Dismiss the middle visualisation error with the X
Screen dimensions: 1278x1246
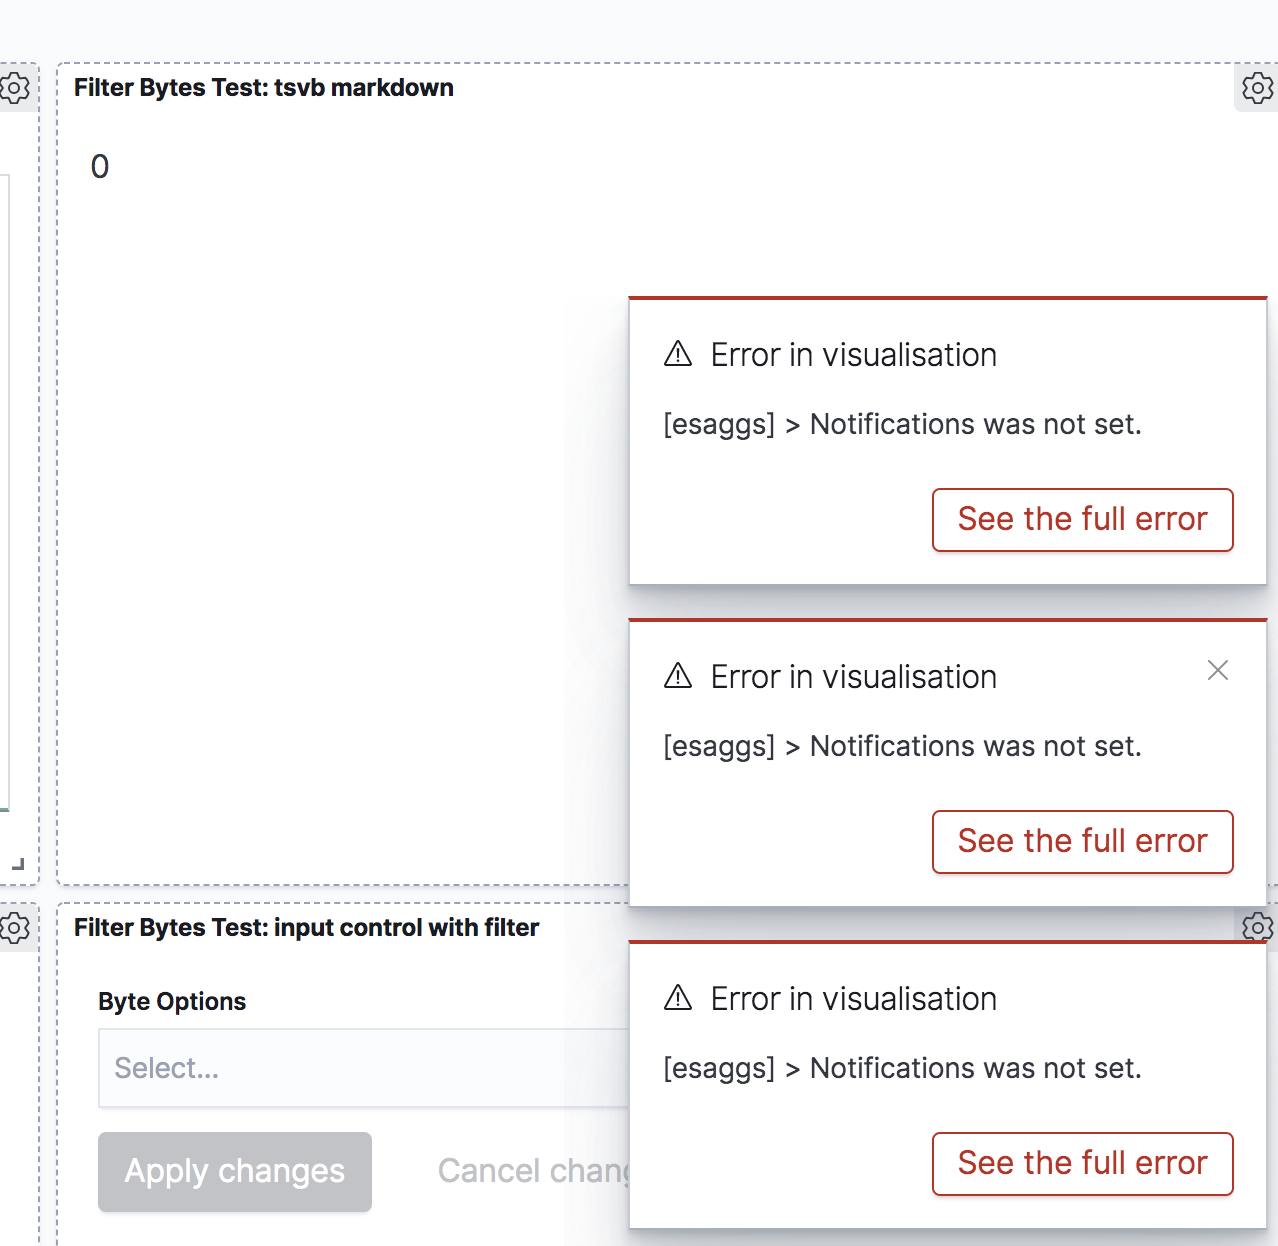(x=1218, y=670)
